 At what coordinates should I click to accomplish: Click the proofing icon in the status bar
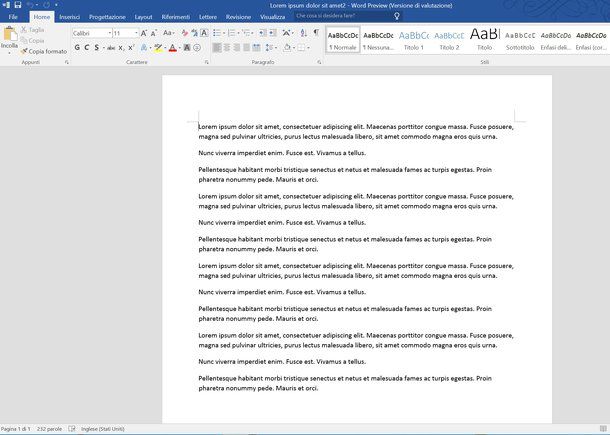pyautogui.click(x=72, y=429)
